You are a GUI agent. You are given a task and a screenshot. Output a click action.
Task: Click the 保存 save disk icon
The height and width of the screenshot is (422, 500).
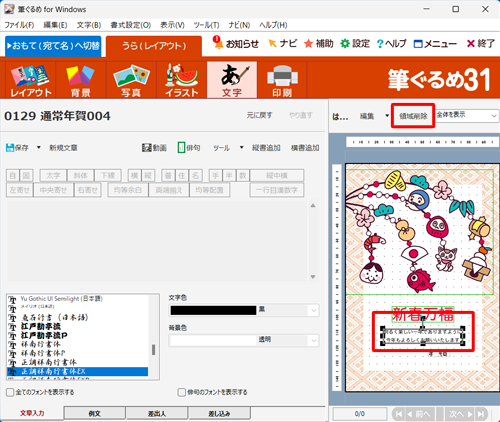[x=10, y=148]
